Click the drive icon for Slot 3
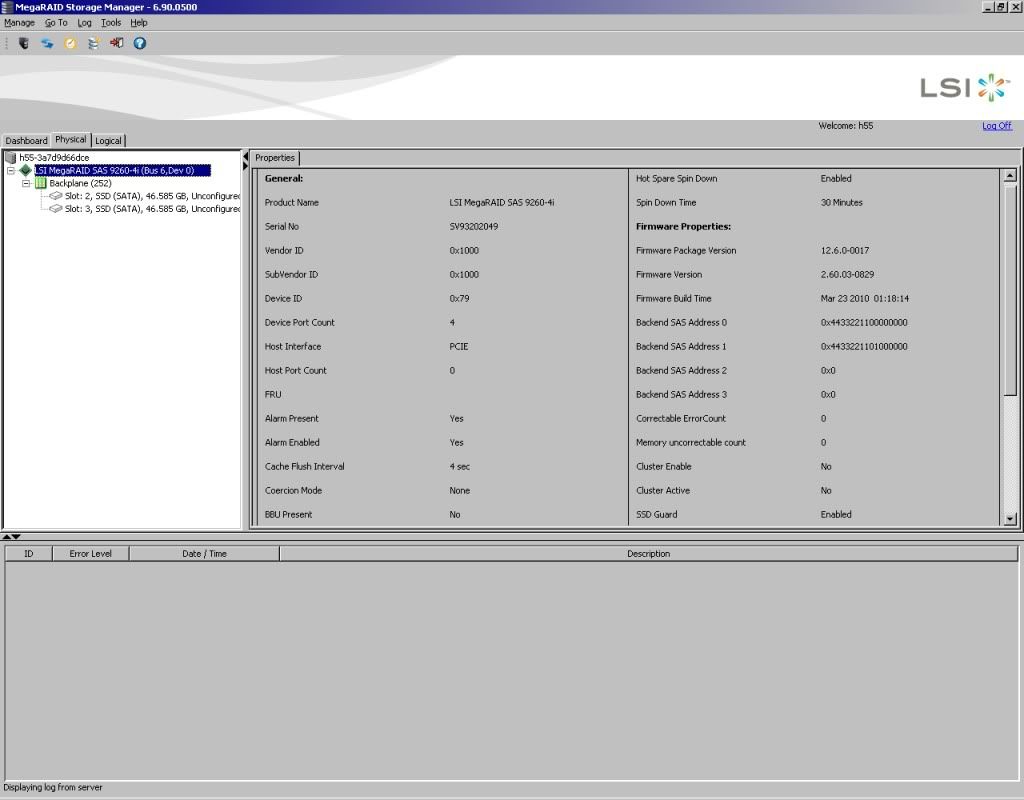Image resolution: width=1024 pixels, height=800 pixels. pos(56,209)
